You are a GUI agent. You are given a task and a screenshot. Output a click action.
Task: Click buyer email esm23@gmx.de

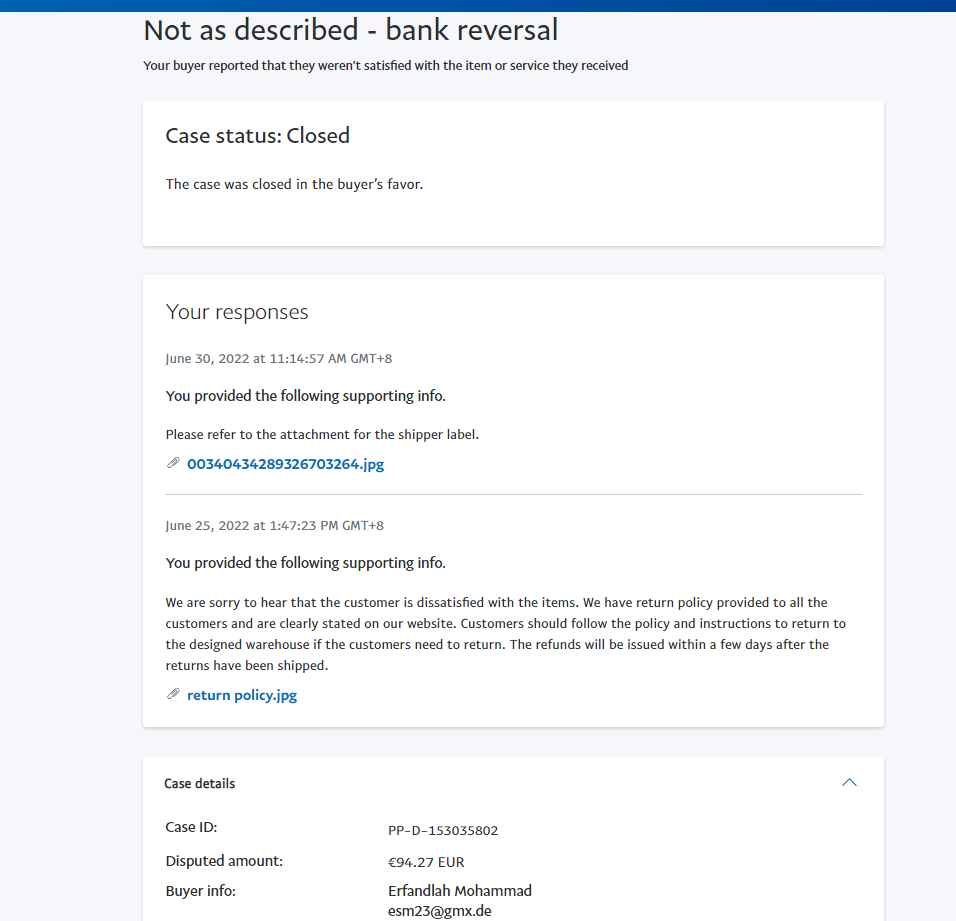pos(439,911)
